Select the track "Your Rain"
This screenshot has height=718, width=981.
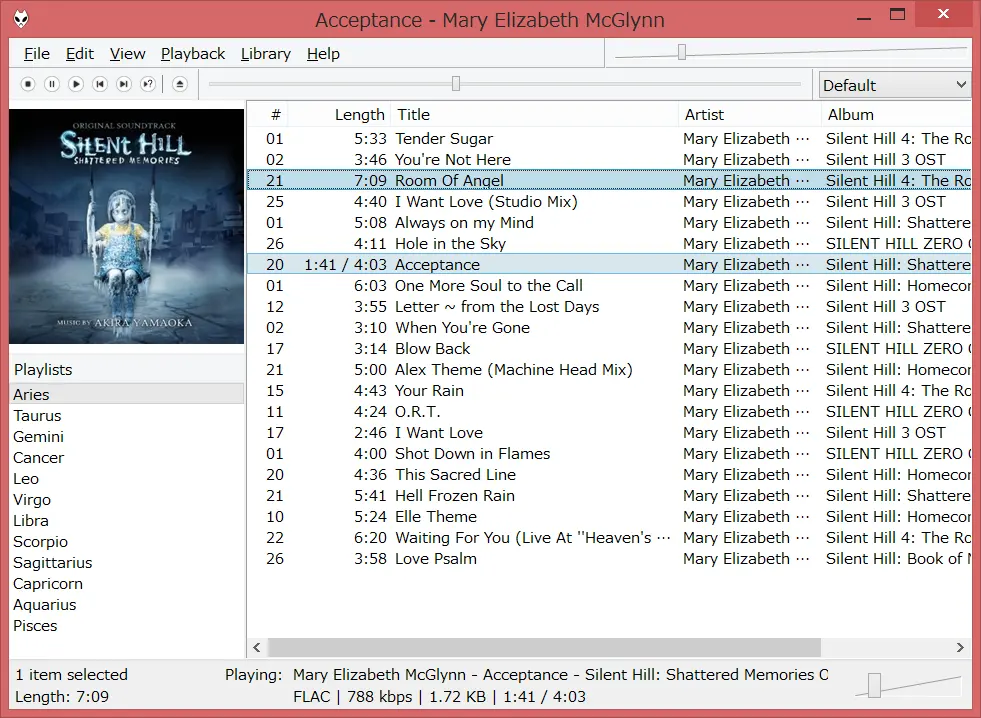coord(609,391)
